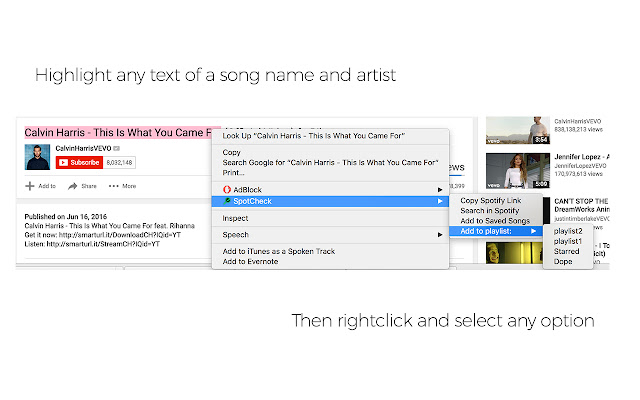This screenshot has height=400, width=640.
Task: Choose the Starred playlist entry
Action: (567, 251)
